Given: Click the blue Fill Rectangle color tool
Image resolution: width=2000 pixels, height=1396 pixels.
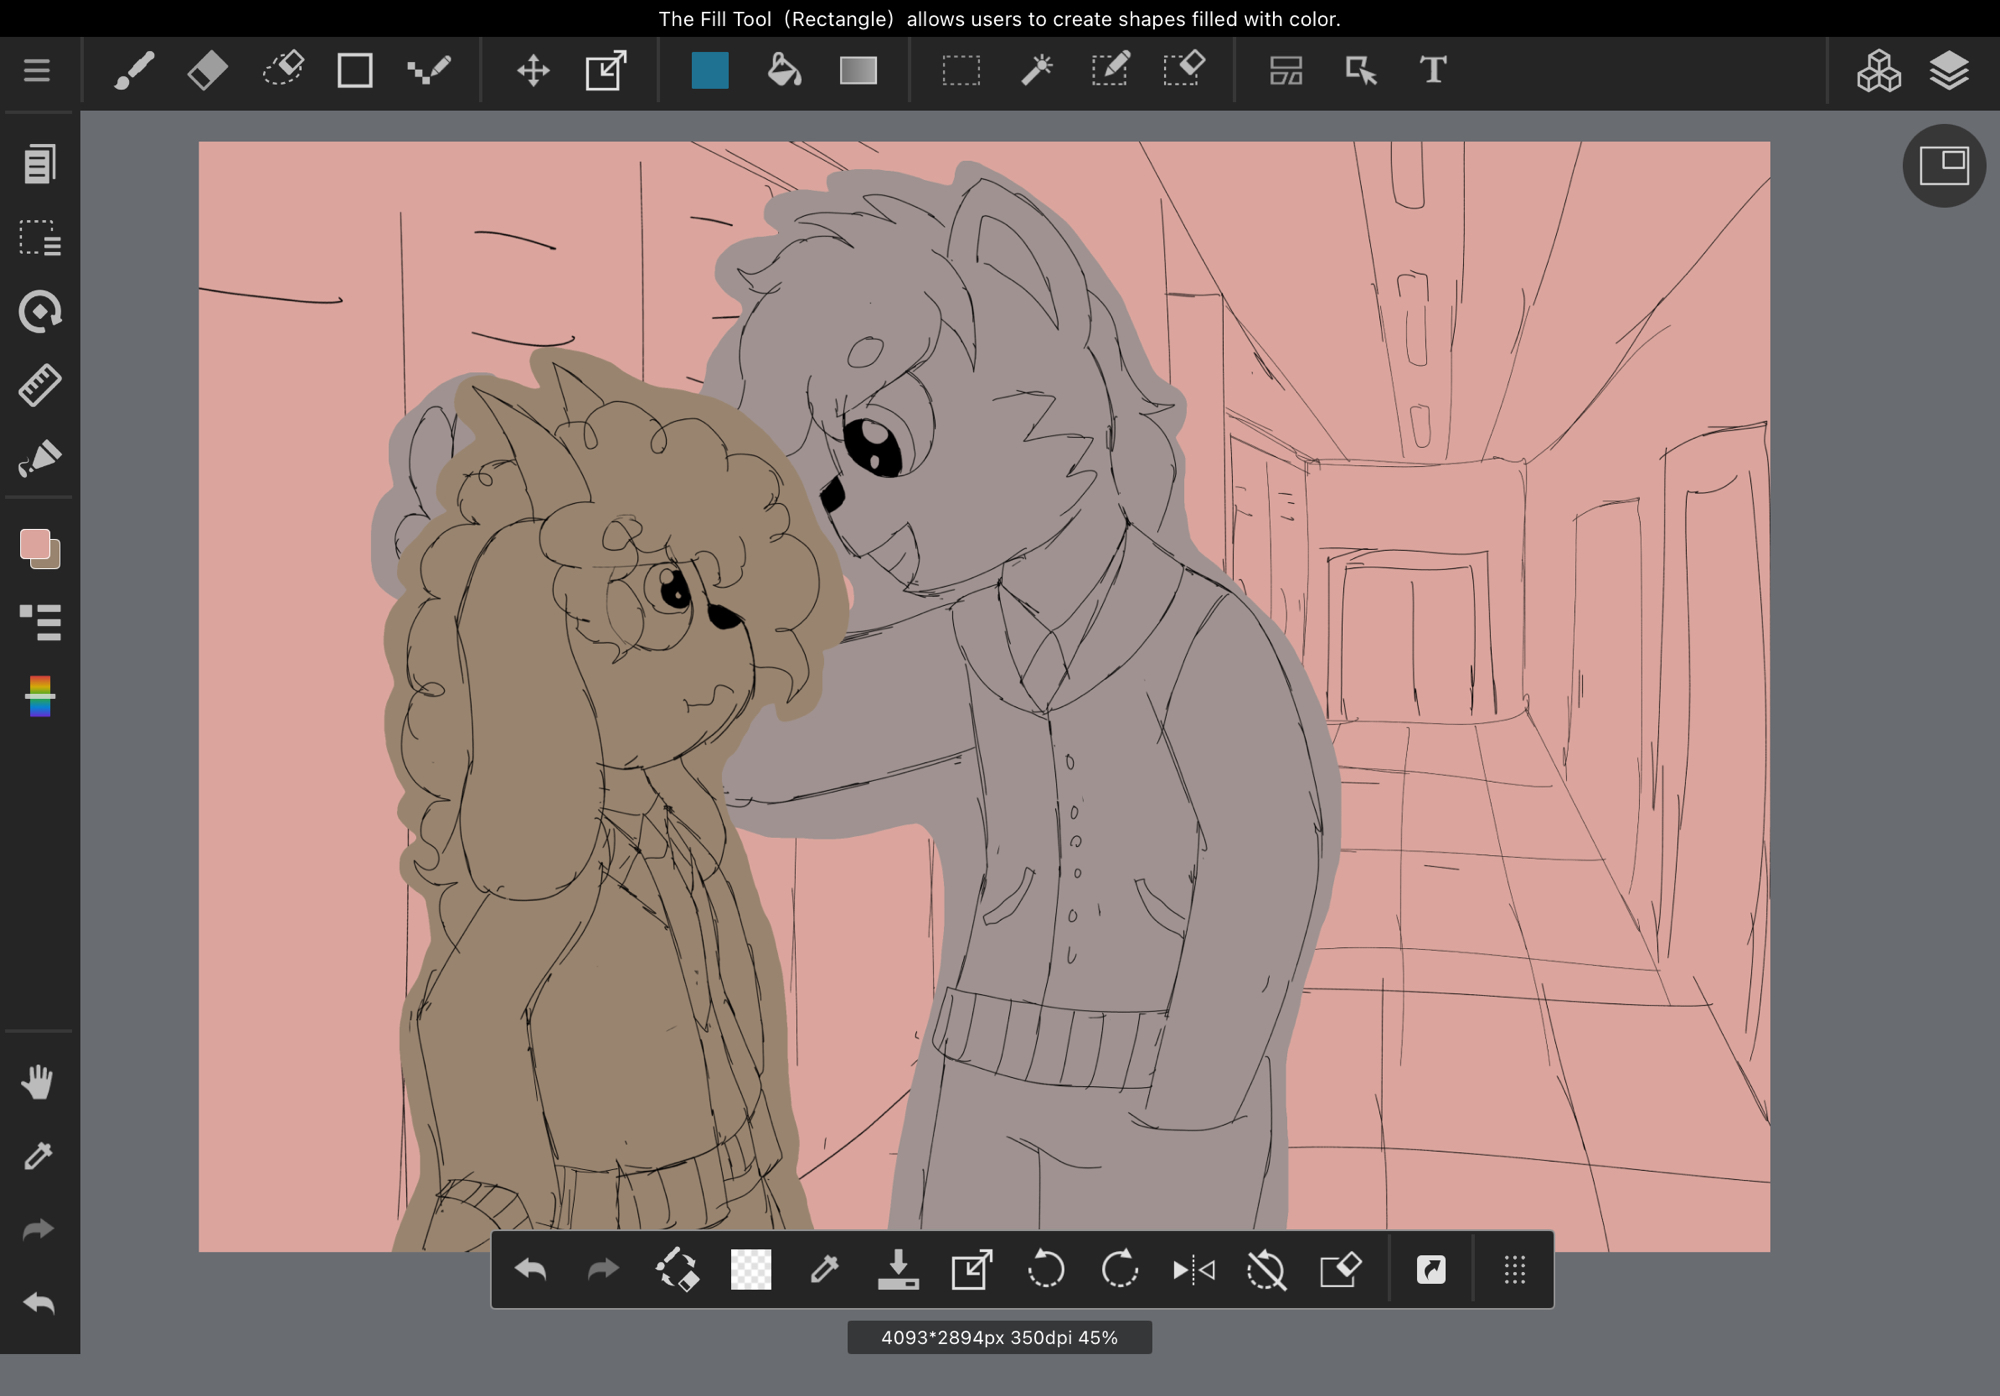Looking at the screenshot, I should coord(710,71).
